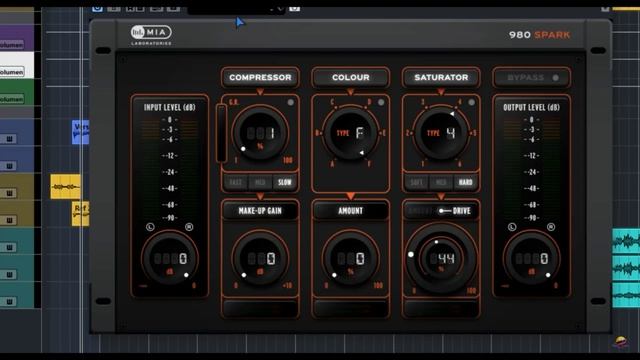Toggle the colour section power LED
640x360 pixels.
[381, 102]
